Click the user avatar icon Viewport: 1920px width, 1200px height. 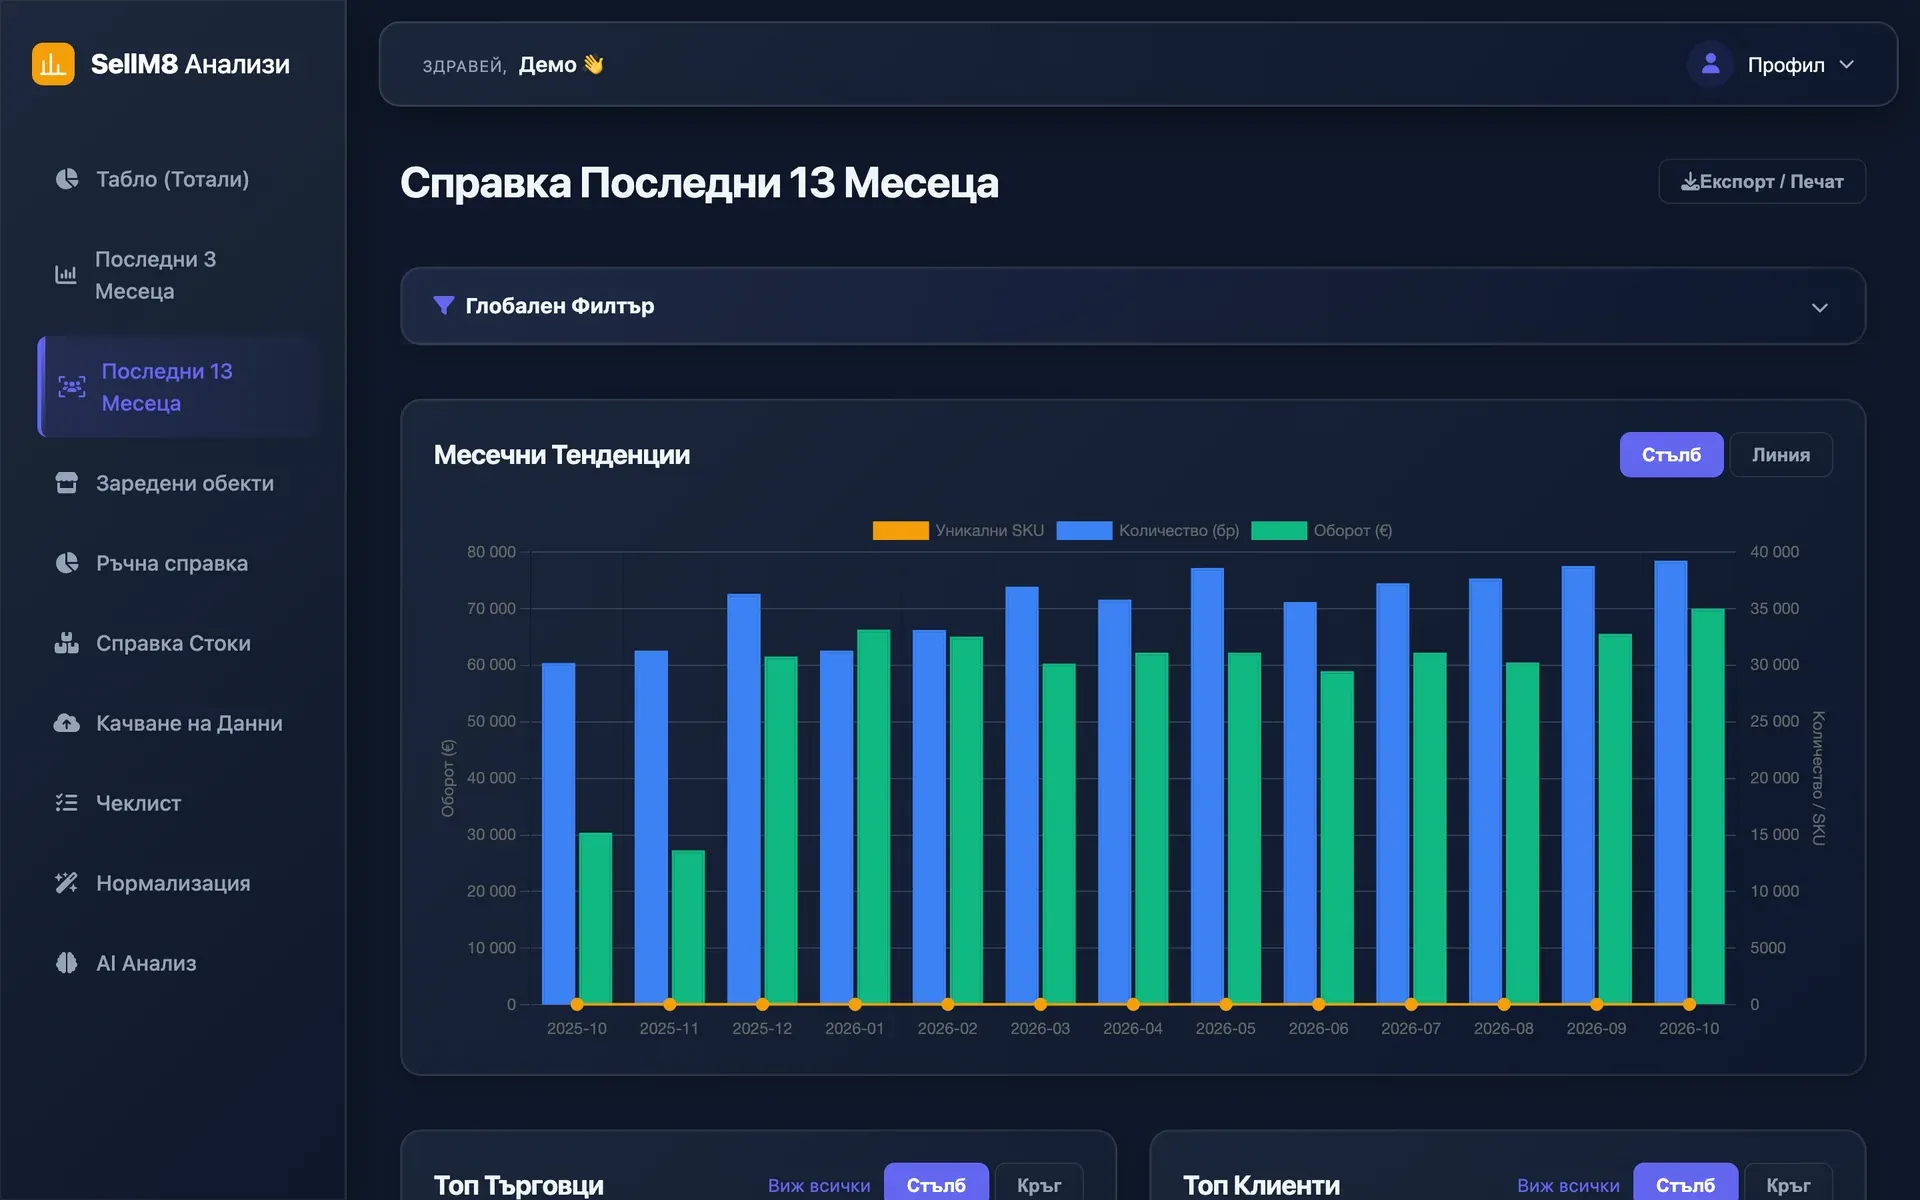[1711, 64]
